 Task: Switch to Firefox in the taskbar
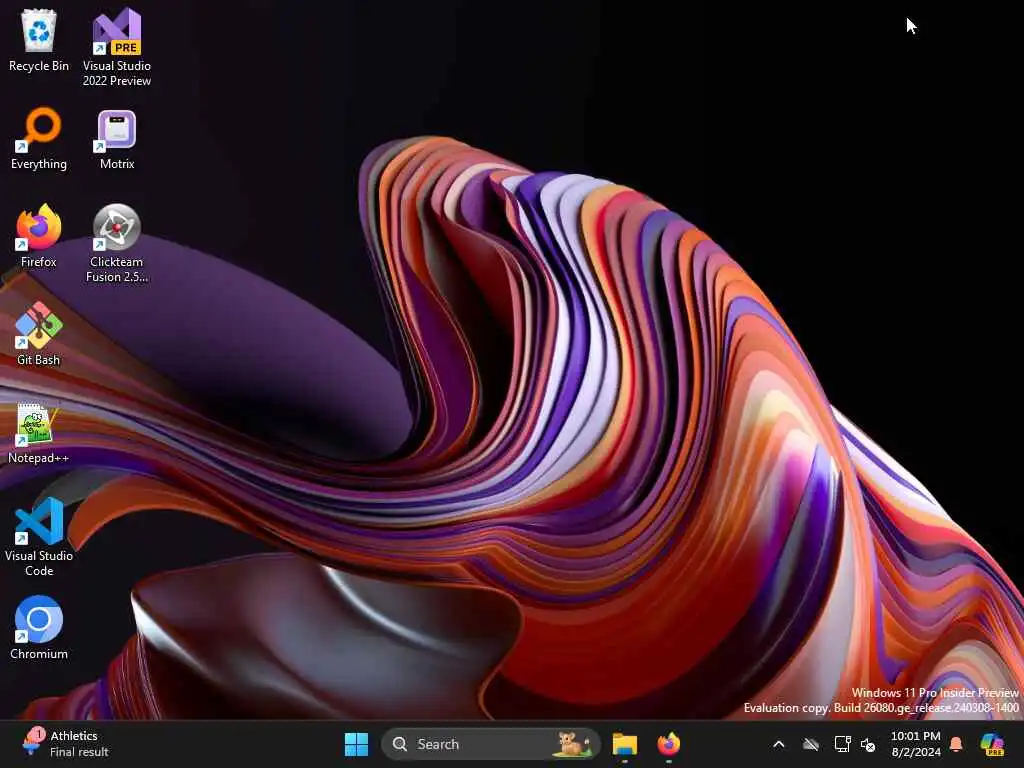pos(668,744)
